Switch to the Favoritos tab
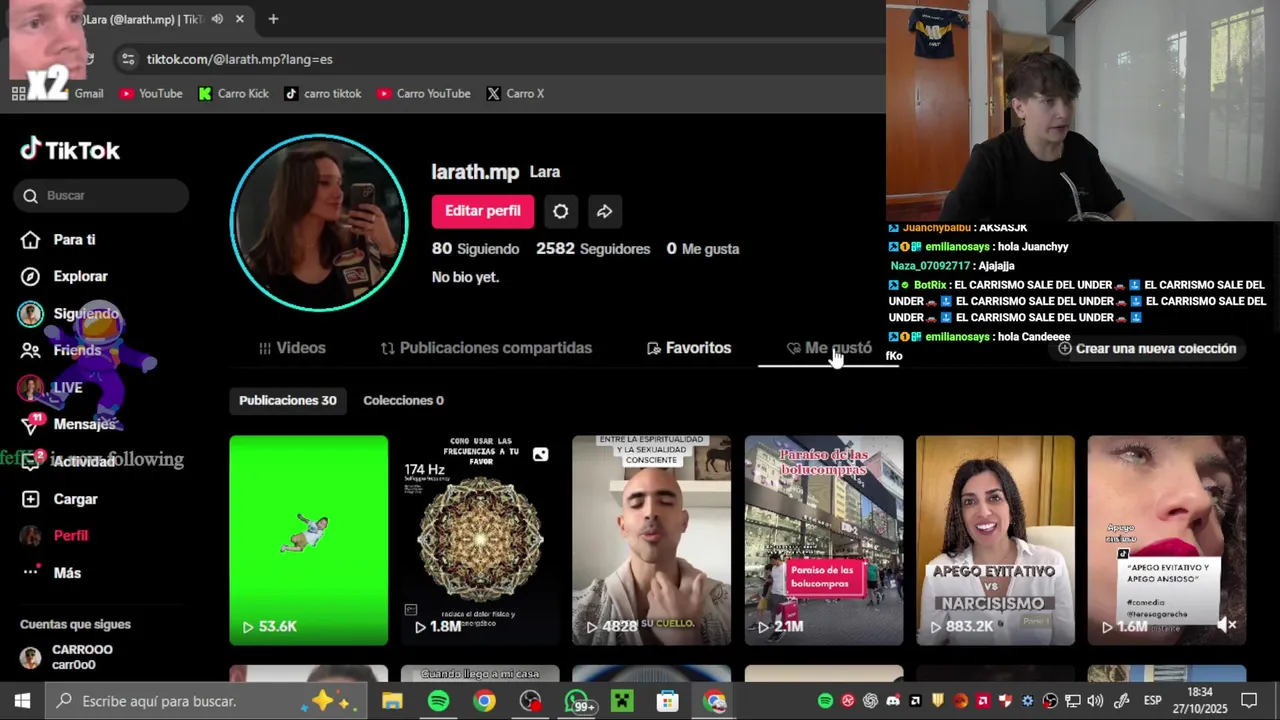The image size is (1280, 720). click(689, 348)
